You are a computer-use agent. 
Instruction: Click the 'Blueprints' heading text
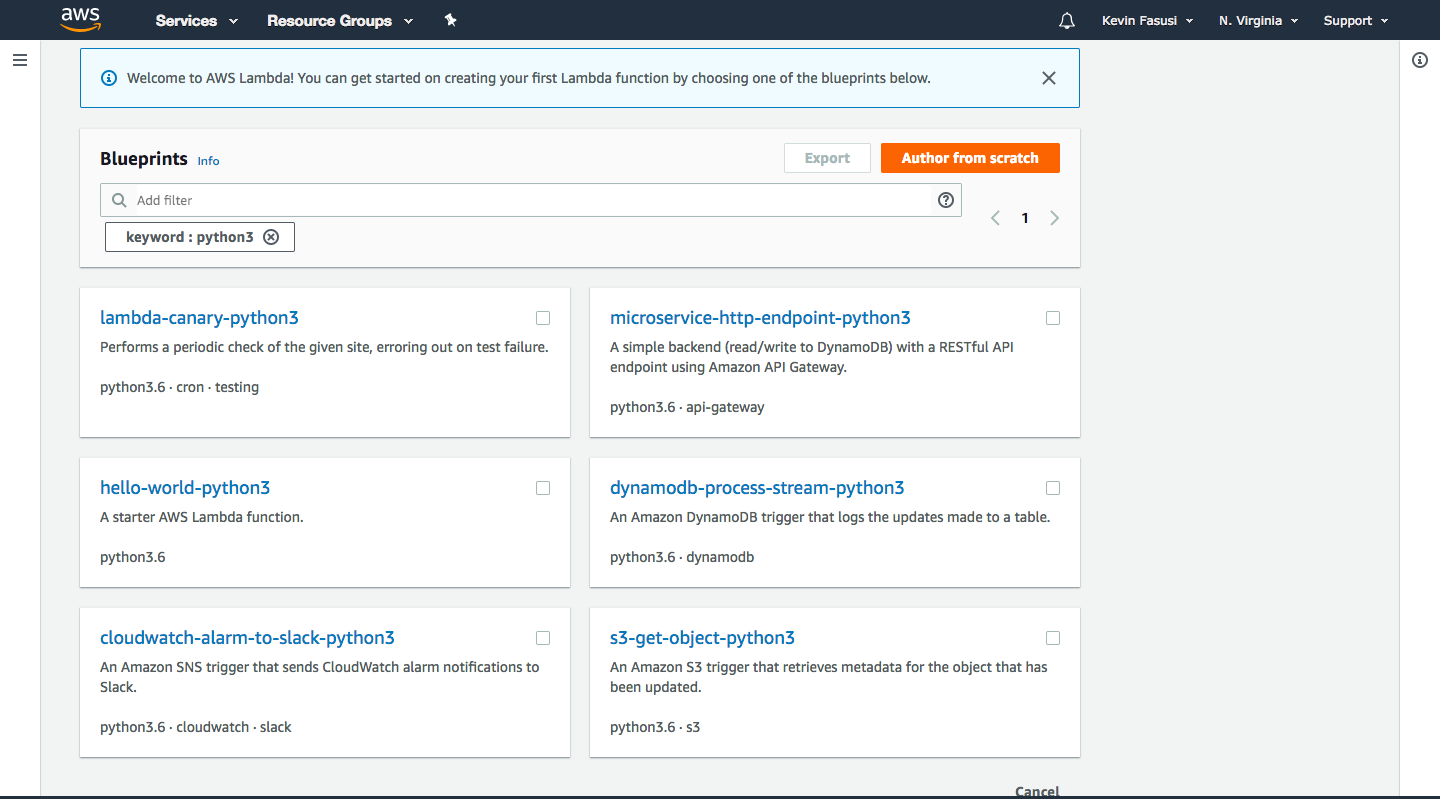pyautogui.click(x=144, y=159)
